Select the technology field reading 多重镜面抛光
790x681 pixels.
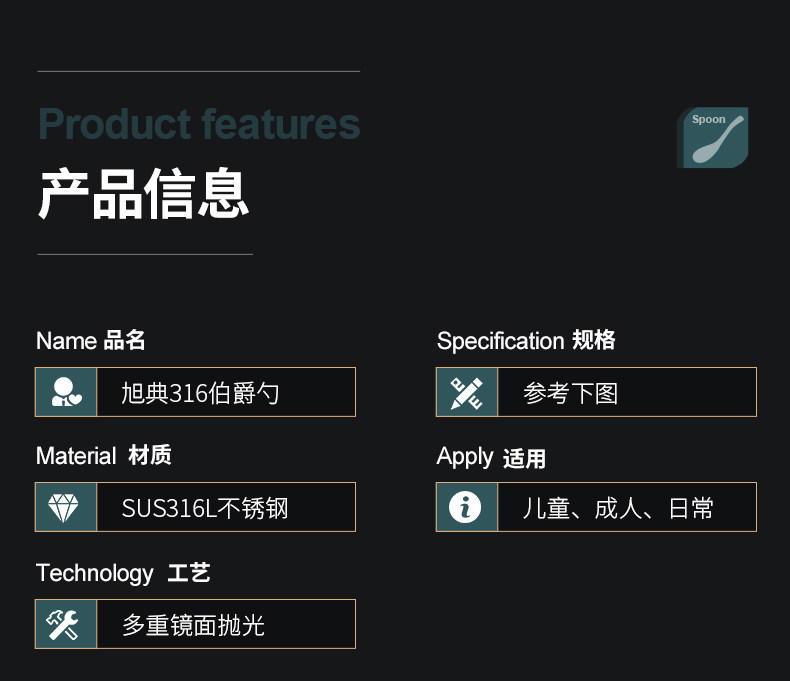click(225, 624)
